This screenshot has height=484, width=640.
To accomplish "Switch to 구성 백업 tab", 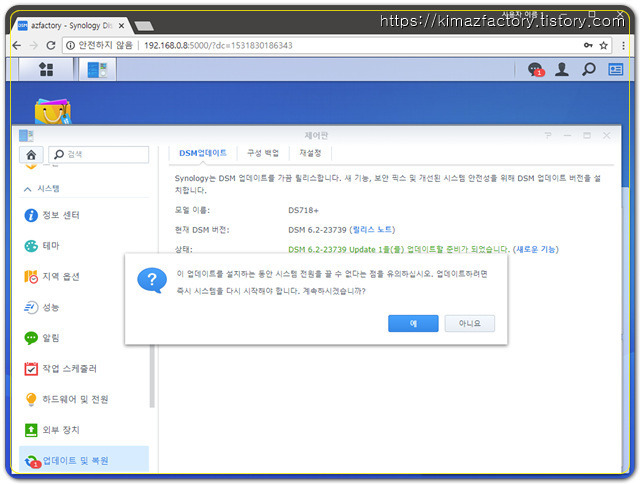I will point(263,153).
